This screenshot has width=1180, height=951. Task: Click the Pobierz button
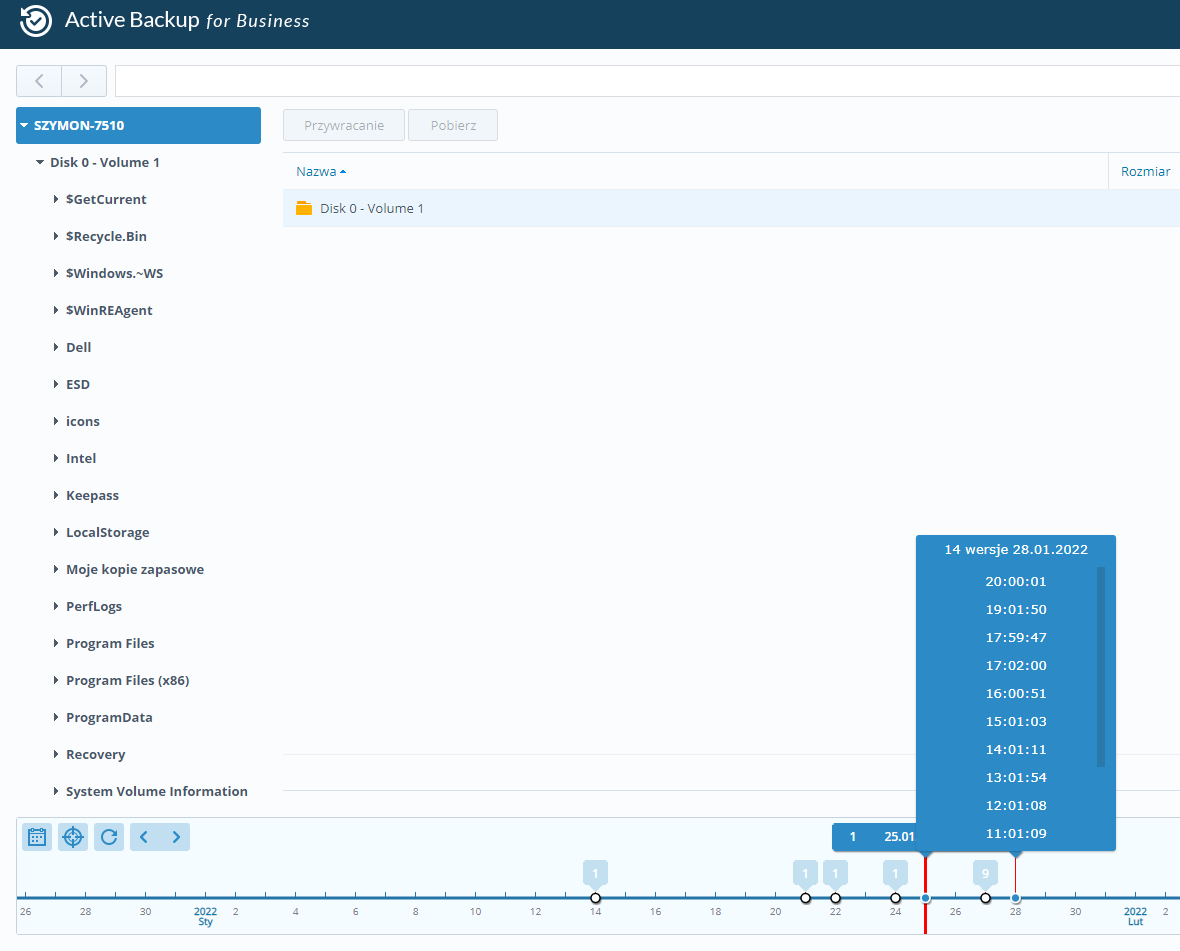click(453, 126)
